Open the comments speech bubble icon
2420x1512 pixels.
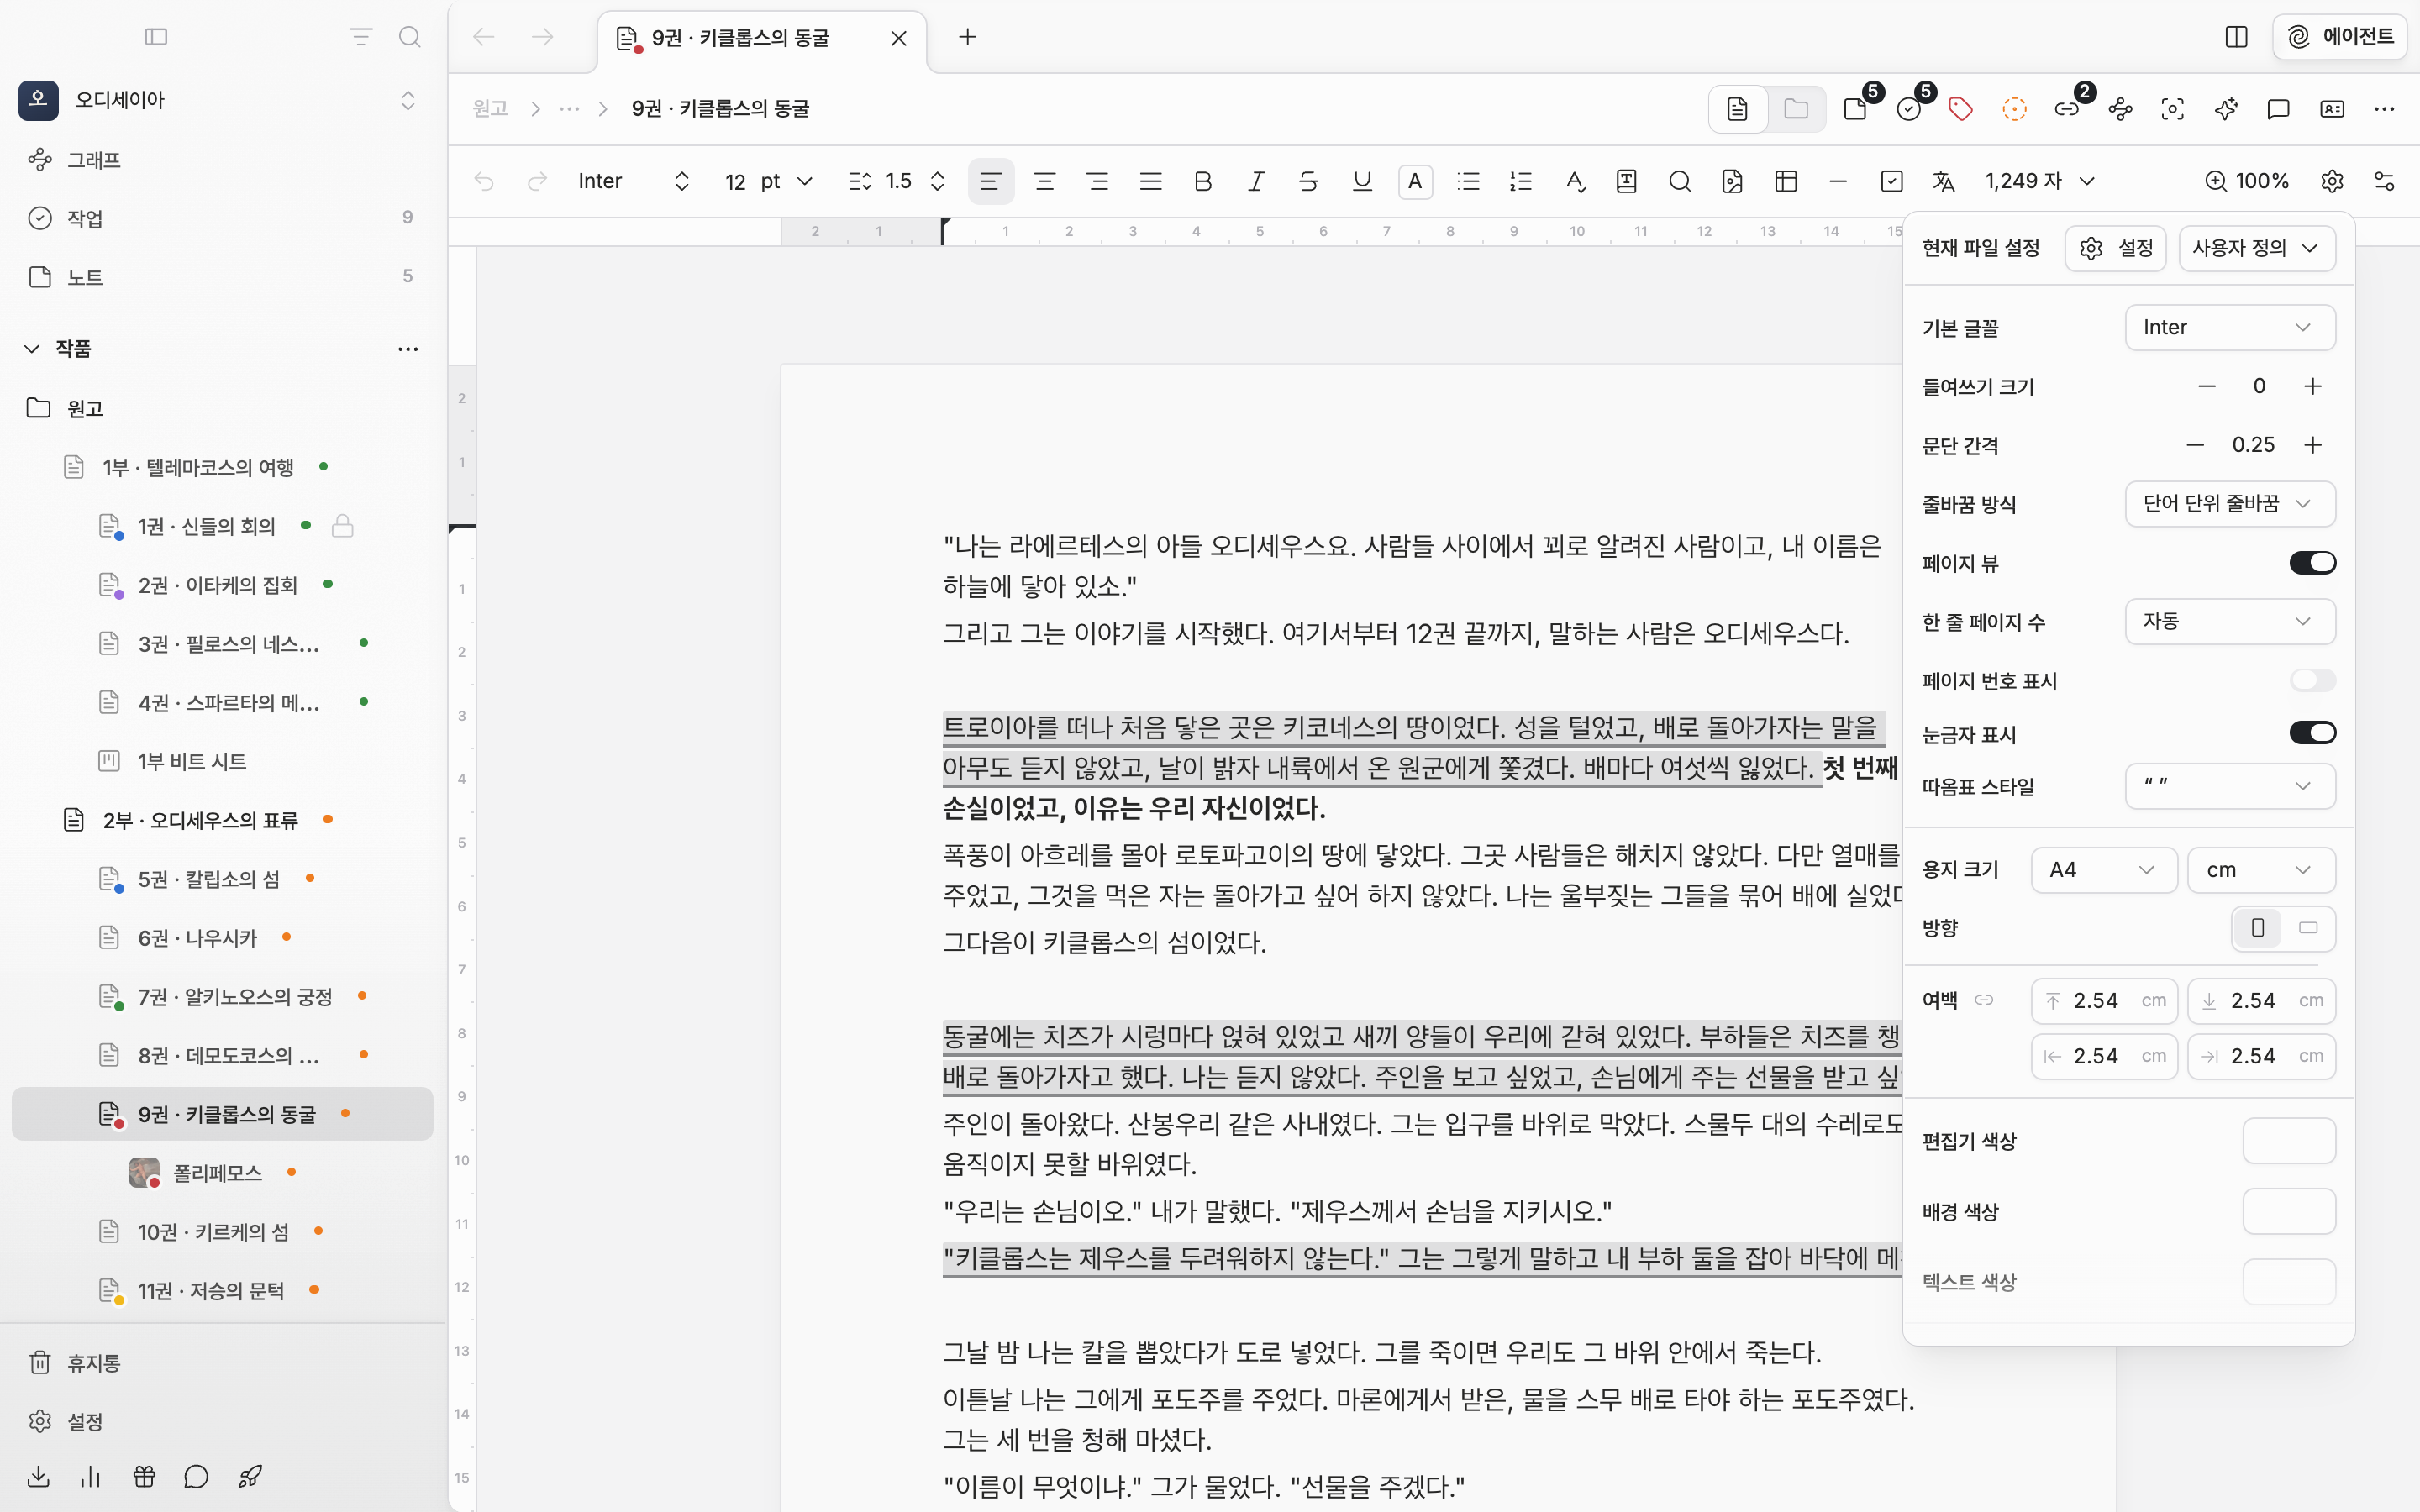pyautogui.click(x=2278, y=109)
